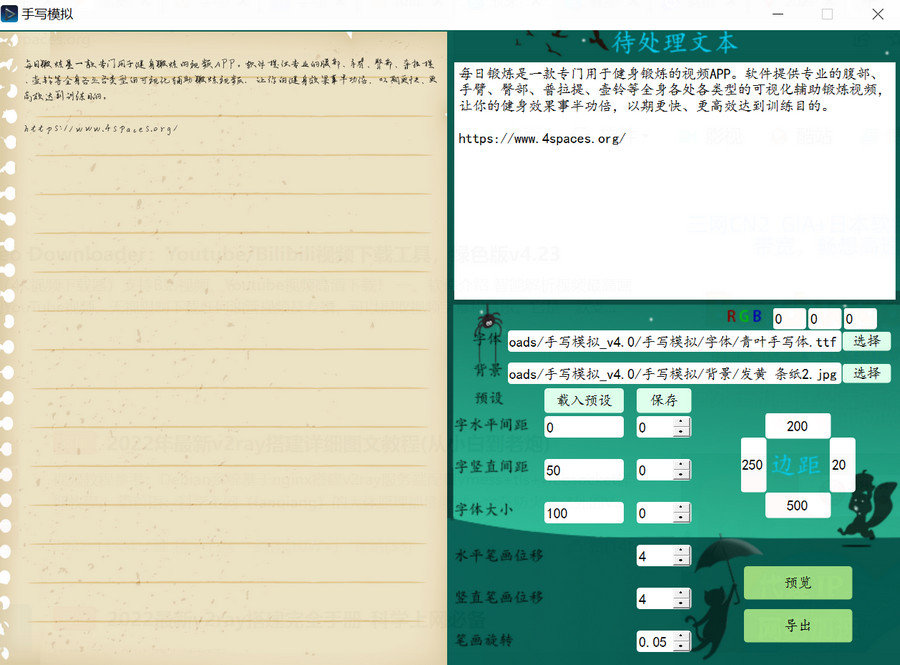The height and width of the screenshot is (665, 900).
Task: Export the result with 导出 button
Action: point(797,626)
